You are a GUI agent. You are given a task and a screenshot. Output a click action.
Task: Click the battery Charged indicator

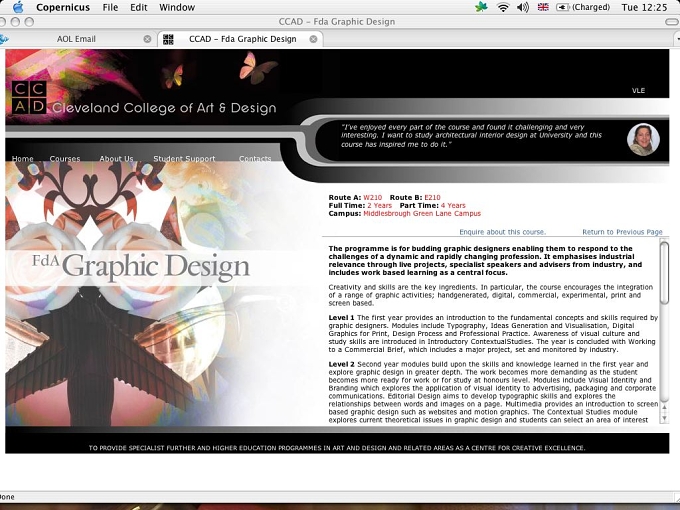click(x=583, y=7)
